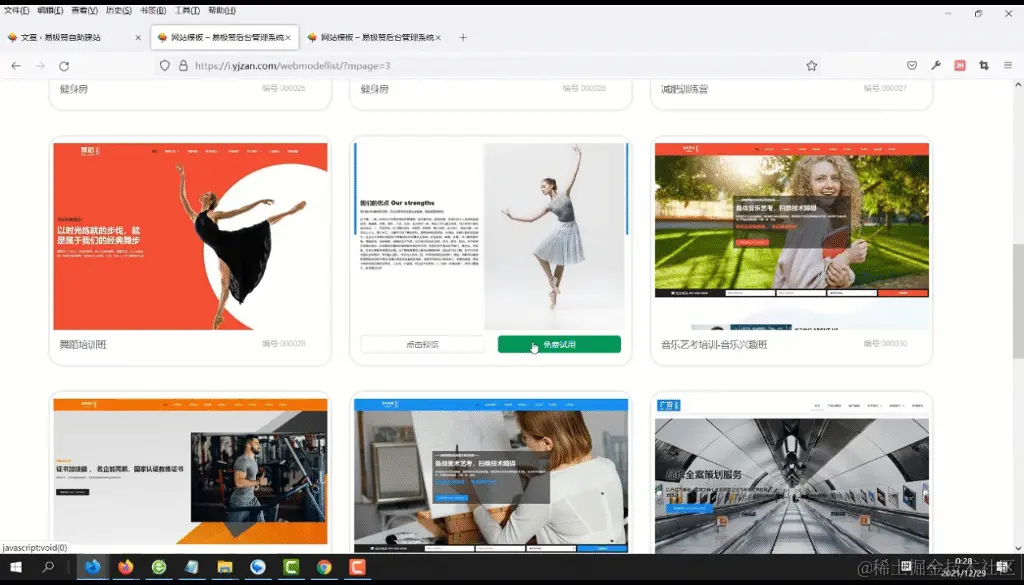Close the 文章 - 易极赞自助建站 tab
This screenshot has width=1024, height=585.
(x=138, y=38)
